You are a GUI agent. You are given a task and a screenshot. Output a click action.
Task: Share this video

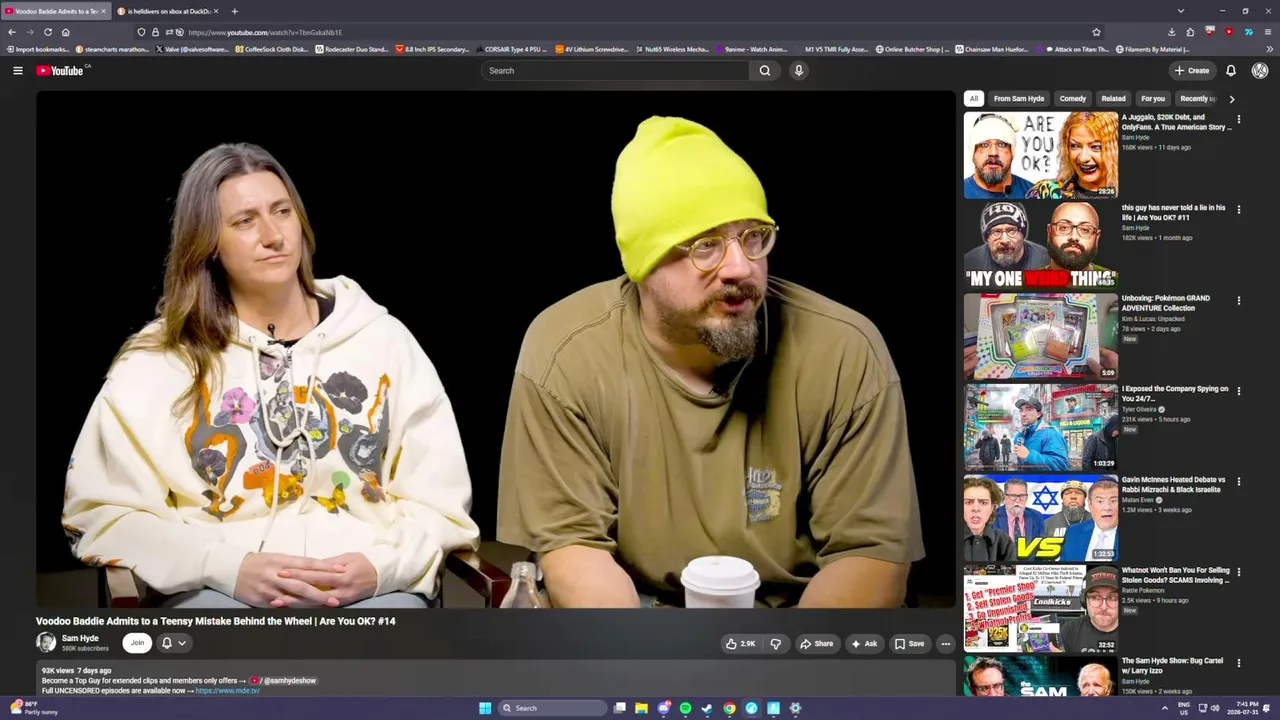817,644
